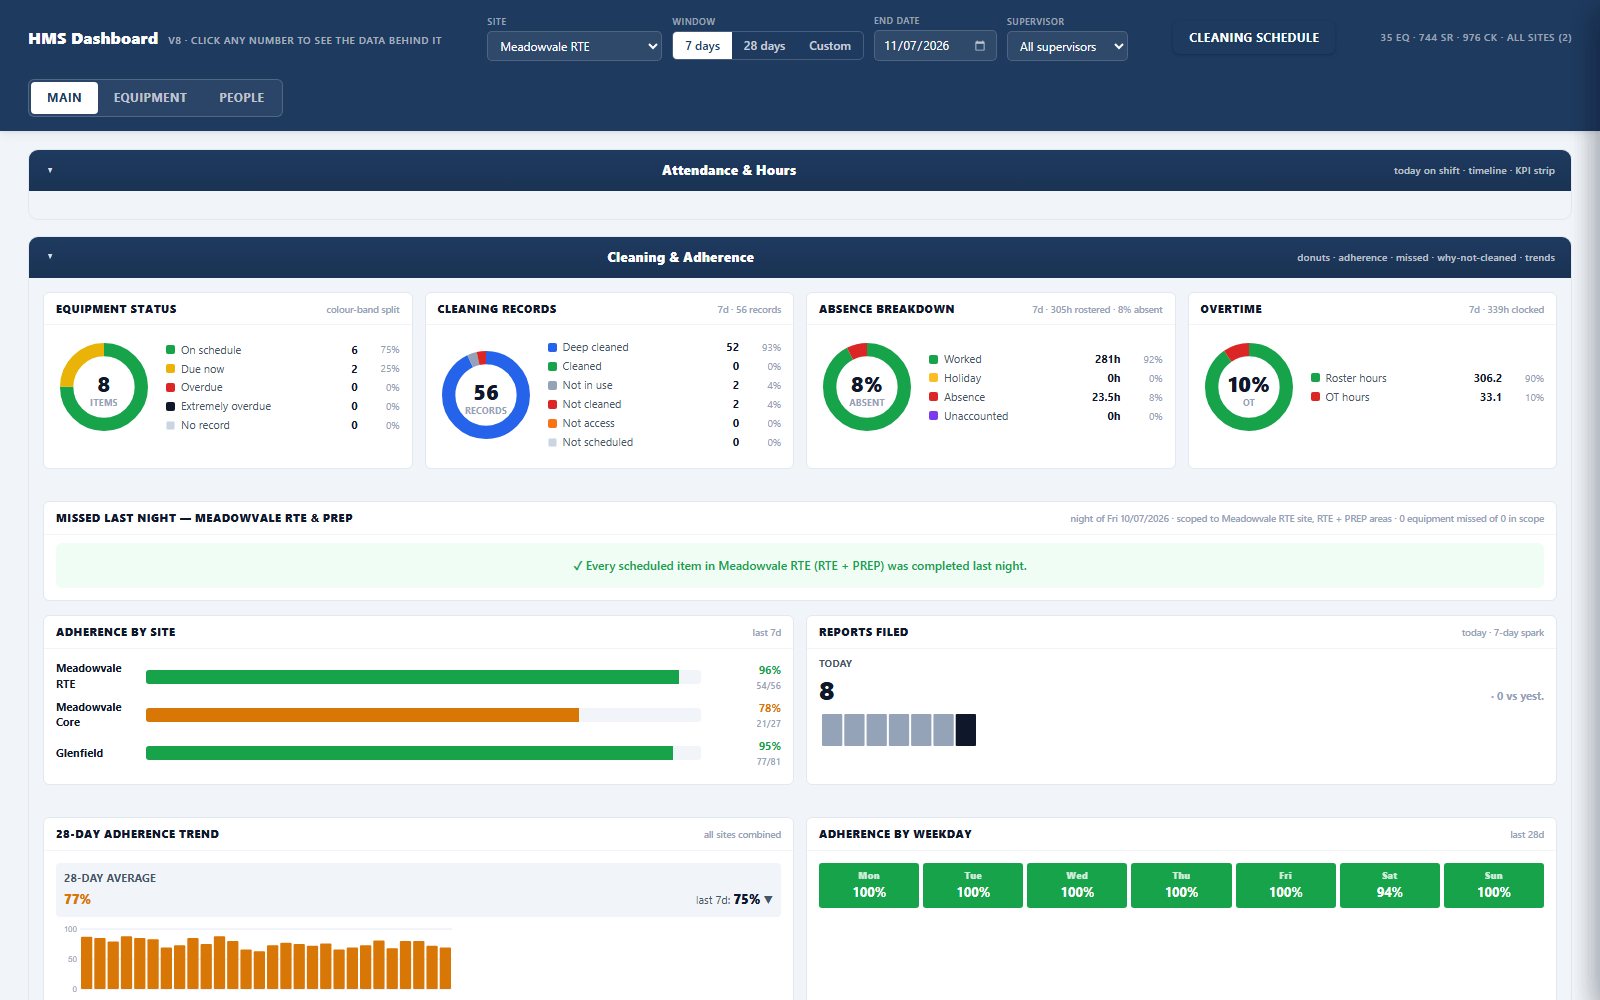This screenshot has height=1000, width=1600.
Task: Click the red OT hours legend swatch
Action: [1315, 397]
